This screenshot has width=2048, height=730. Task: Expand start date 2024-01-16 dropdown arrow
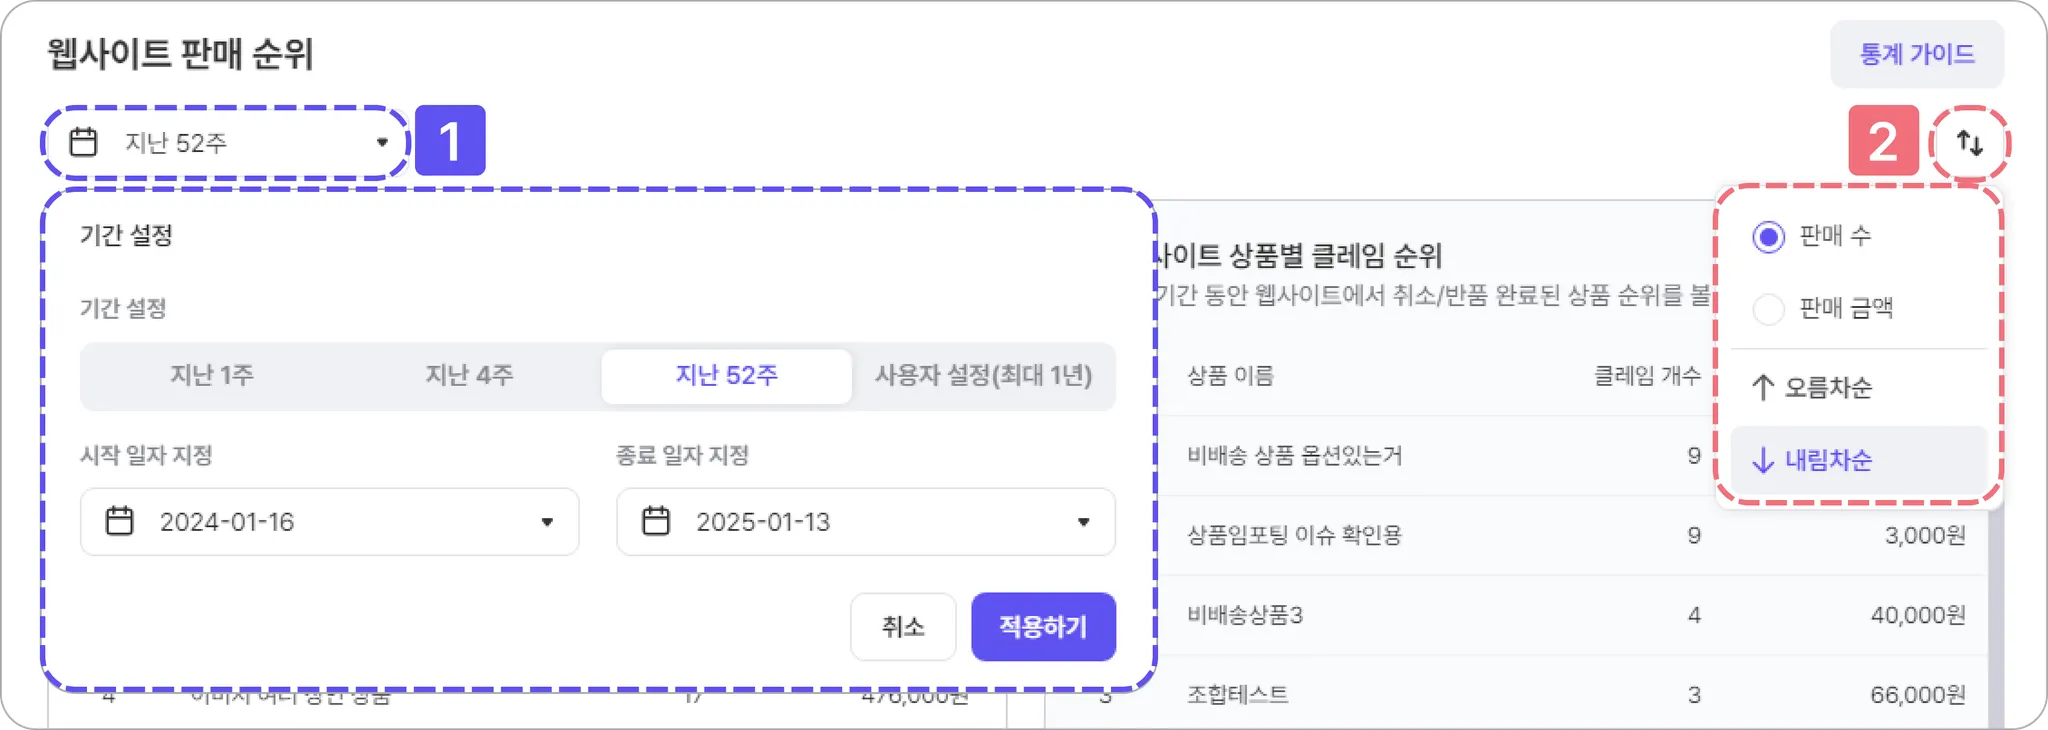click(547, 522)
